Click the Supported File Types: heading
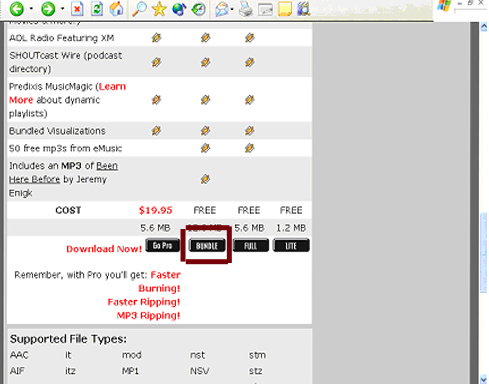The width and height of the screenshot is (489, 385). [68, 339]
